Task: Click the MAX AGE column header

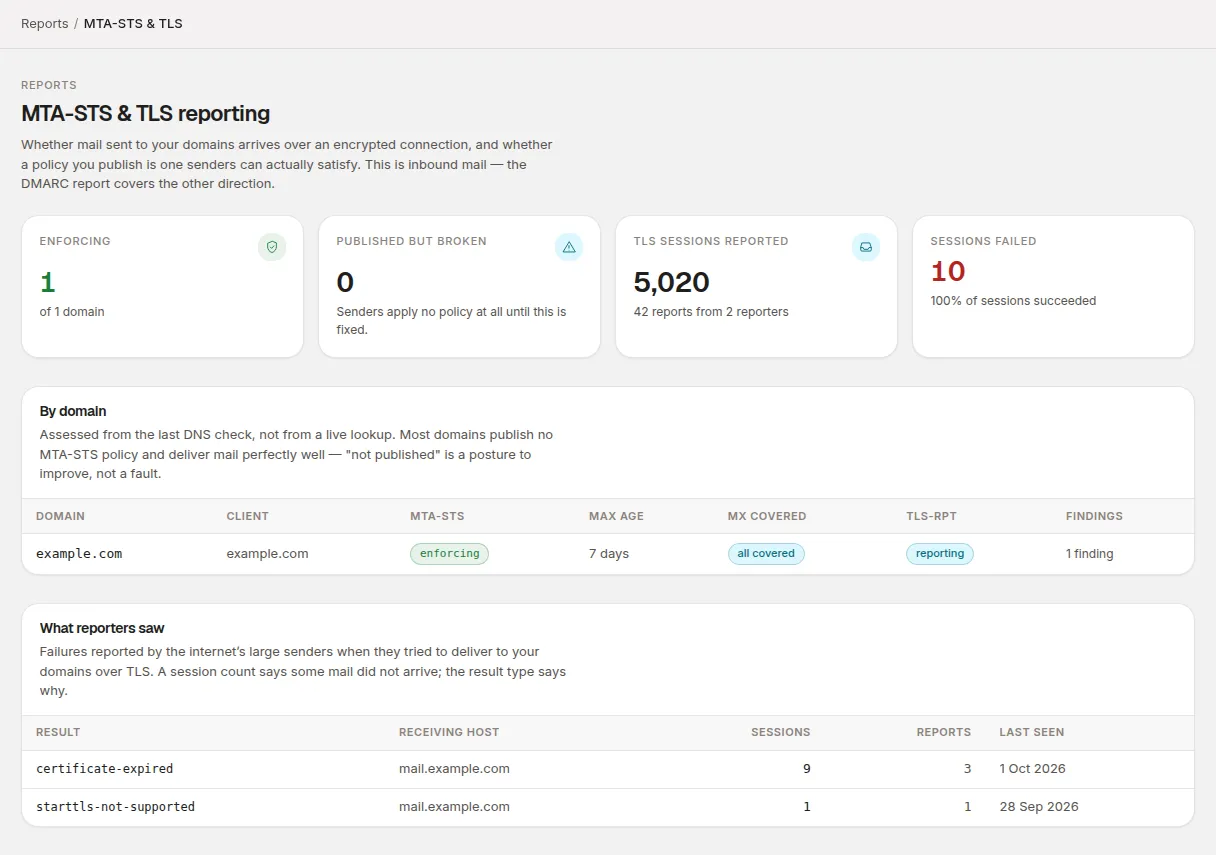Action: (x=616, y=516)
